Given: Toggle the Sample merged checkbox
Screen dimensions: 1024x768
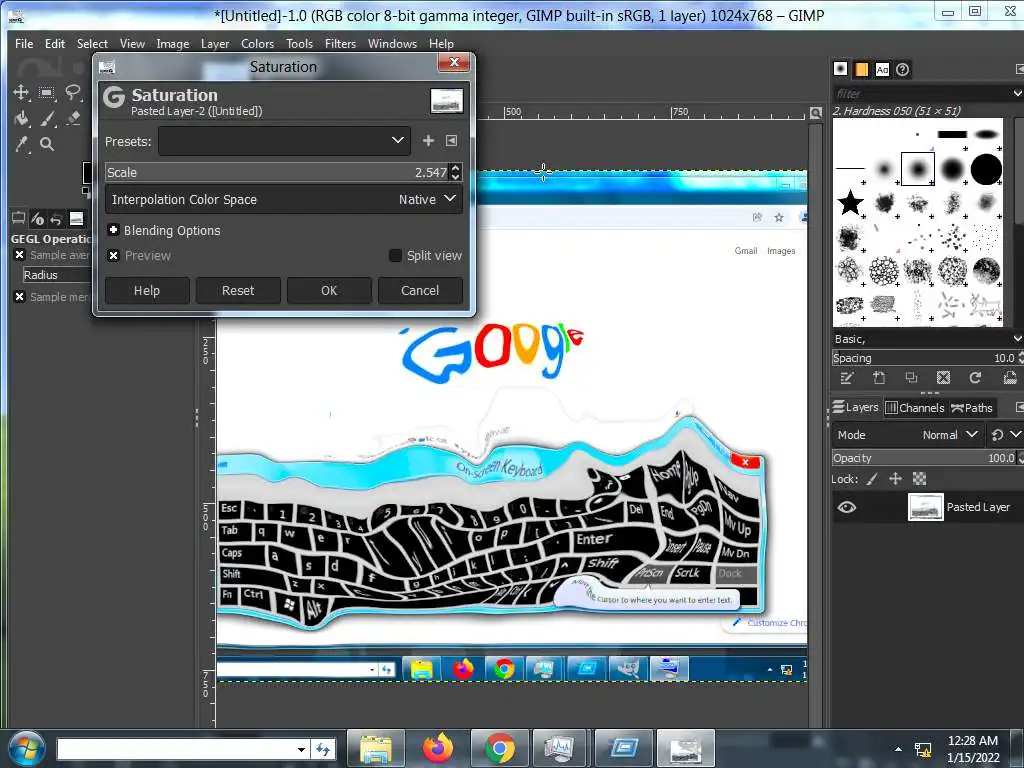Looking at the screenshot, I should pyautogui.click(x=20, y=296).
